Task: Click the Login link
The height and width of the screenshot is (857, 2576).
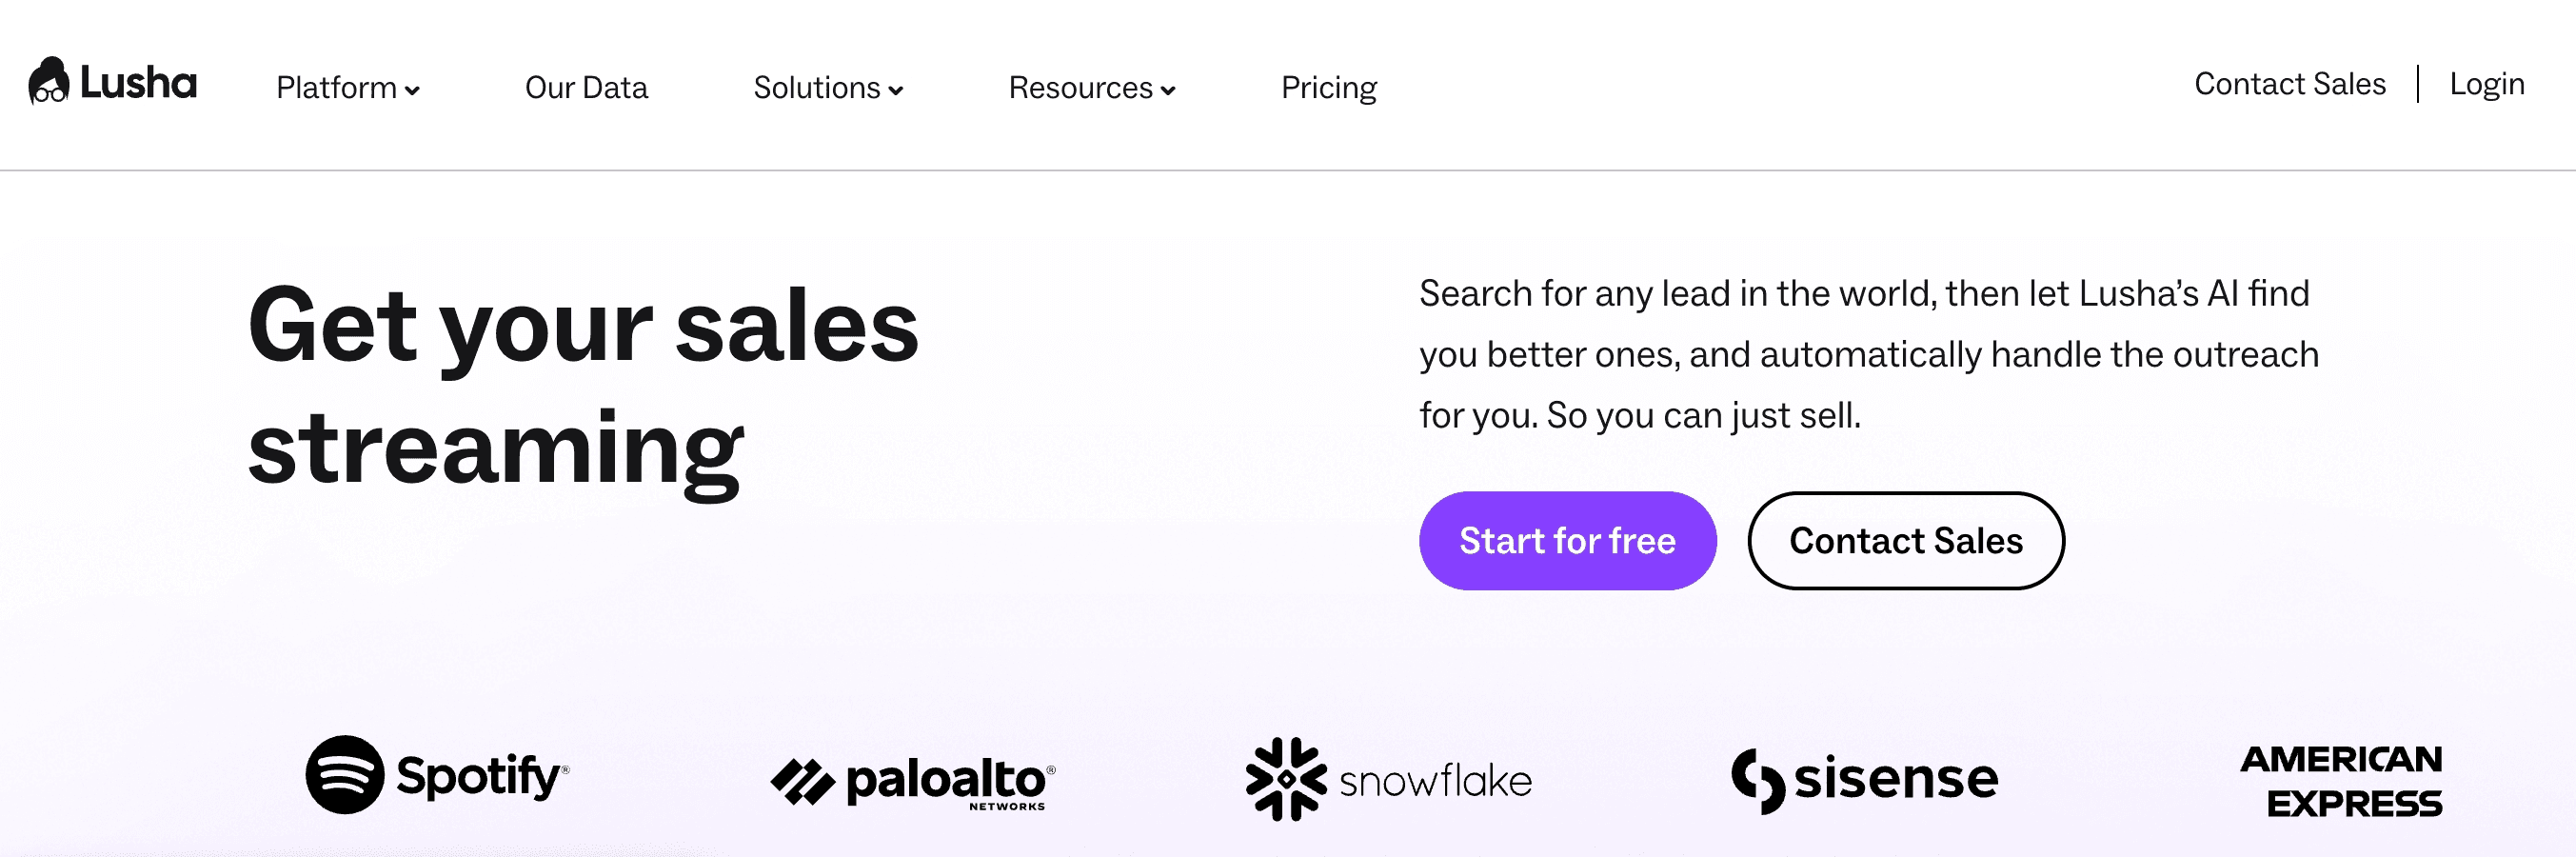Action: (2487, 85)
